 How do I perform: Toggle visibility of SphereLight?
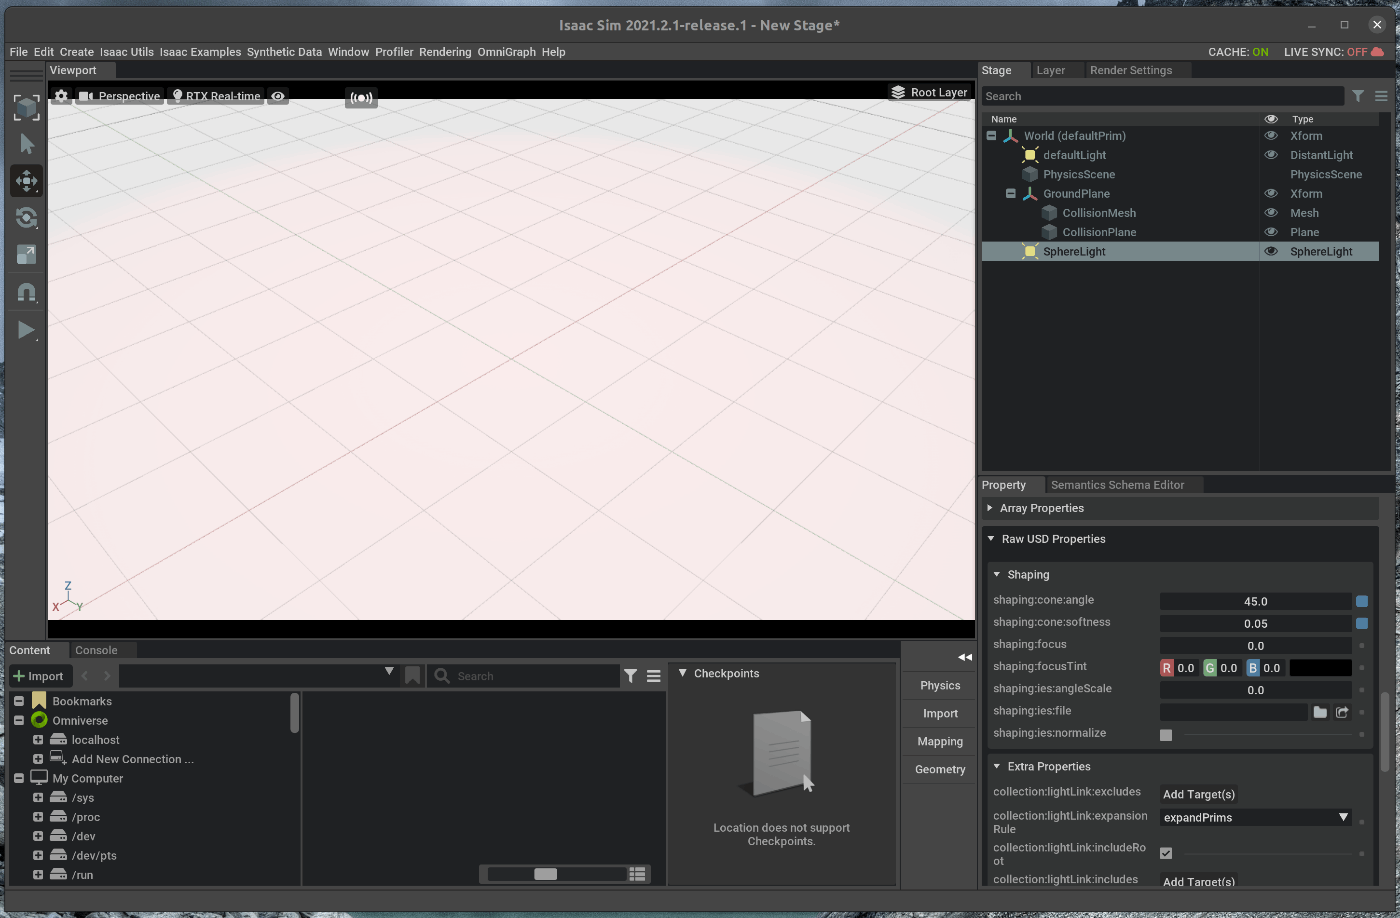(x=1271, y=252)
